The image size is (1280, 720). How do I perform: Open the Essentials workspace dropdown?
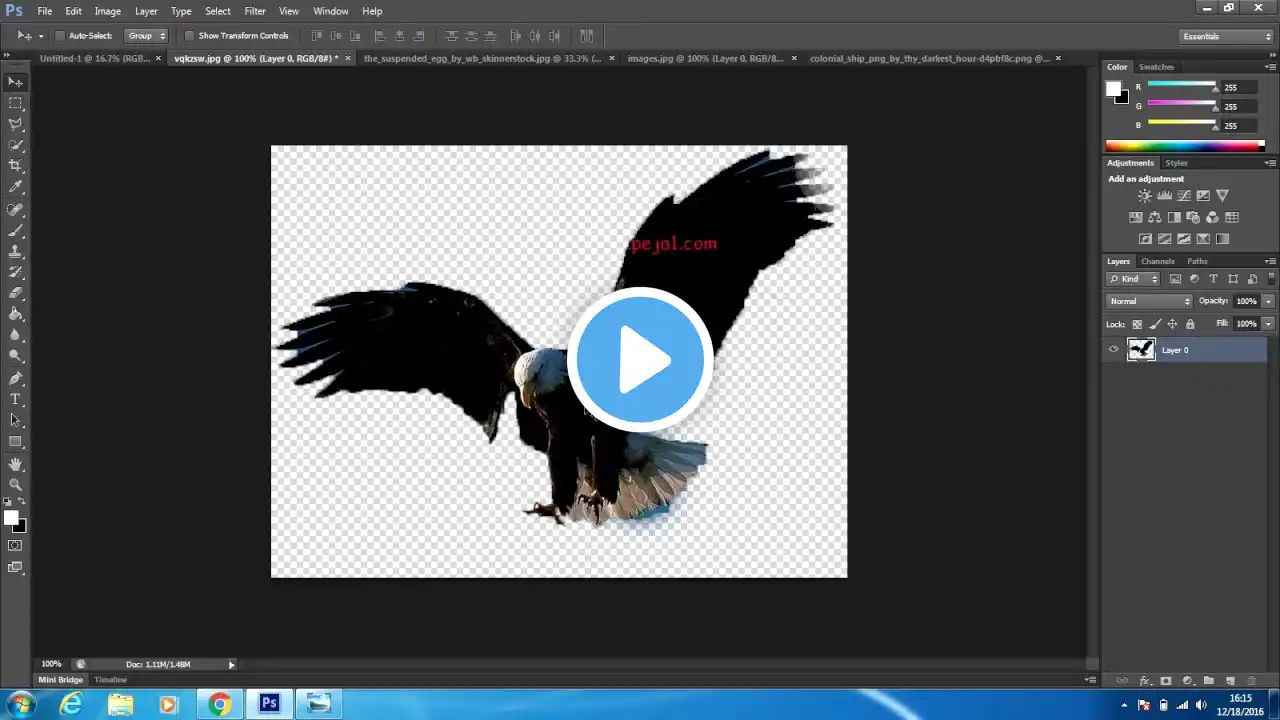(x=1226, y=36)
